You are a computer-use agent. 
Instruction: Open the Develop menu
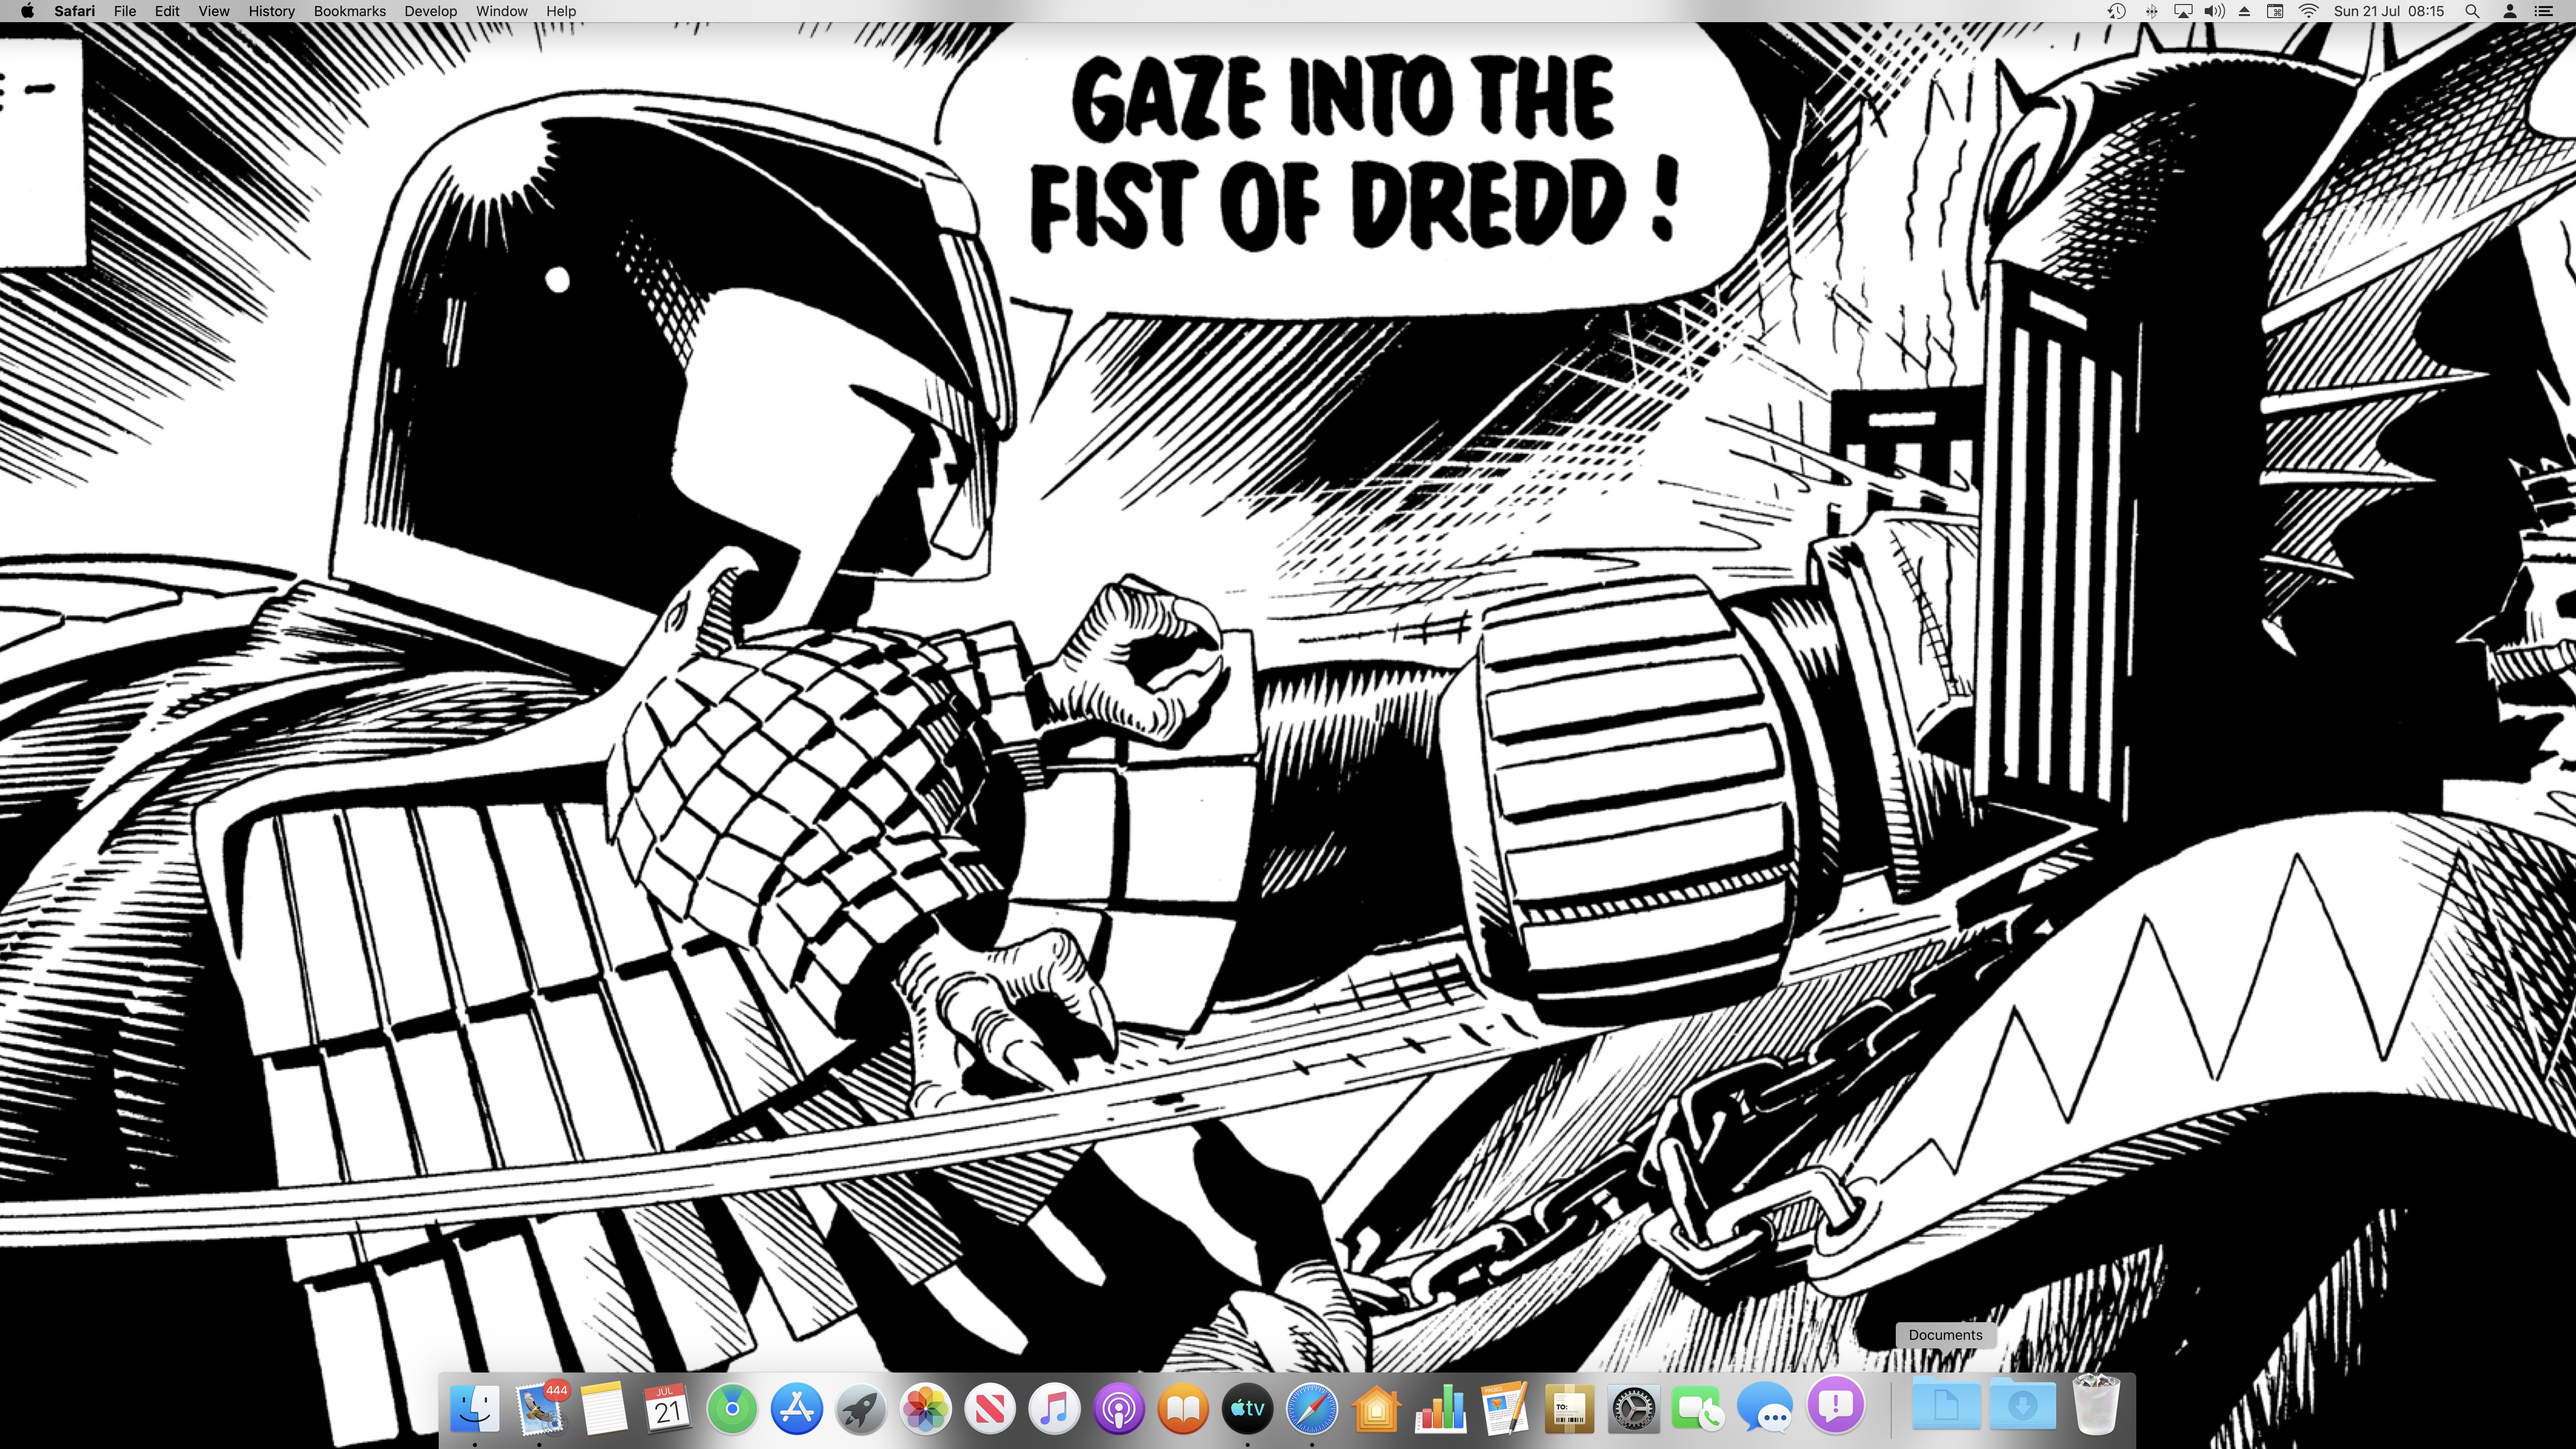(430, 11)
